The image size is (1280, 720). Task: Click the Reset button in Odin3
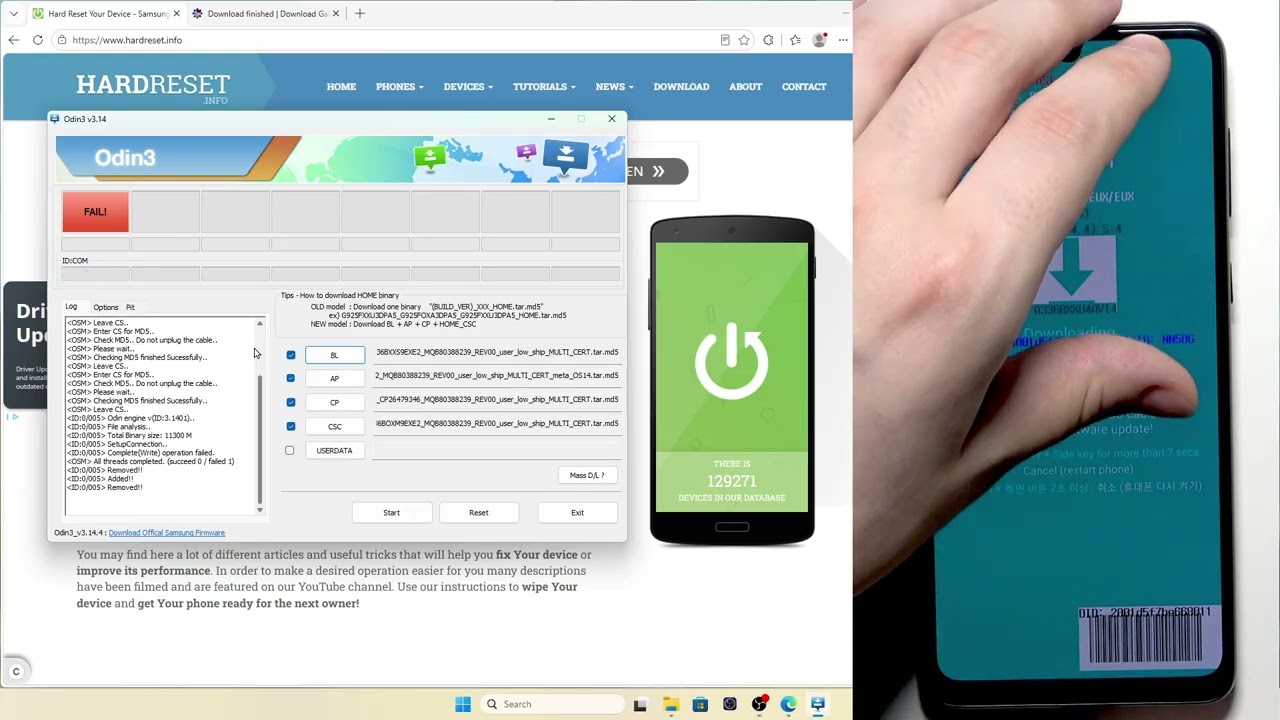click(x=479, y=513)
